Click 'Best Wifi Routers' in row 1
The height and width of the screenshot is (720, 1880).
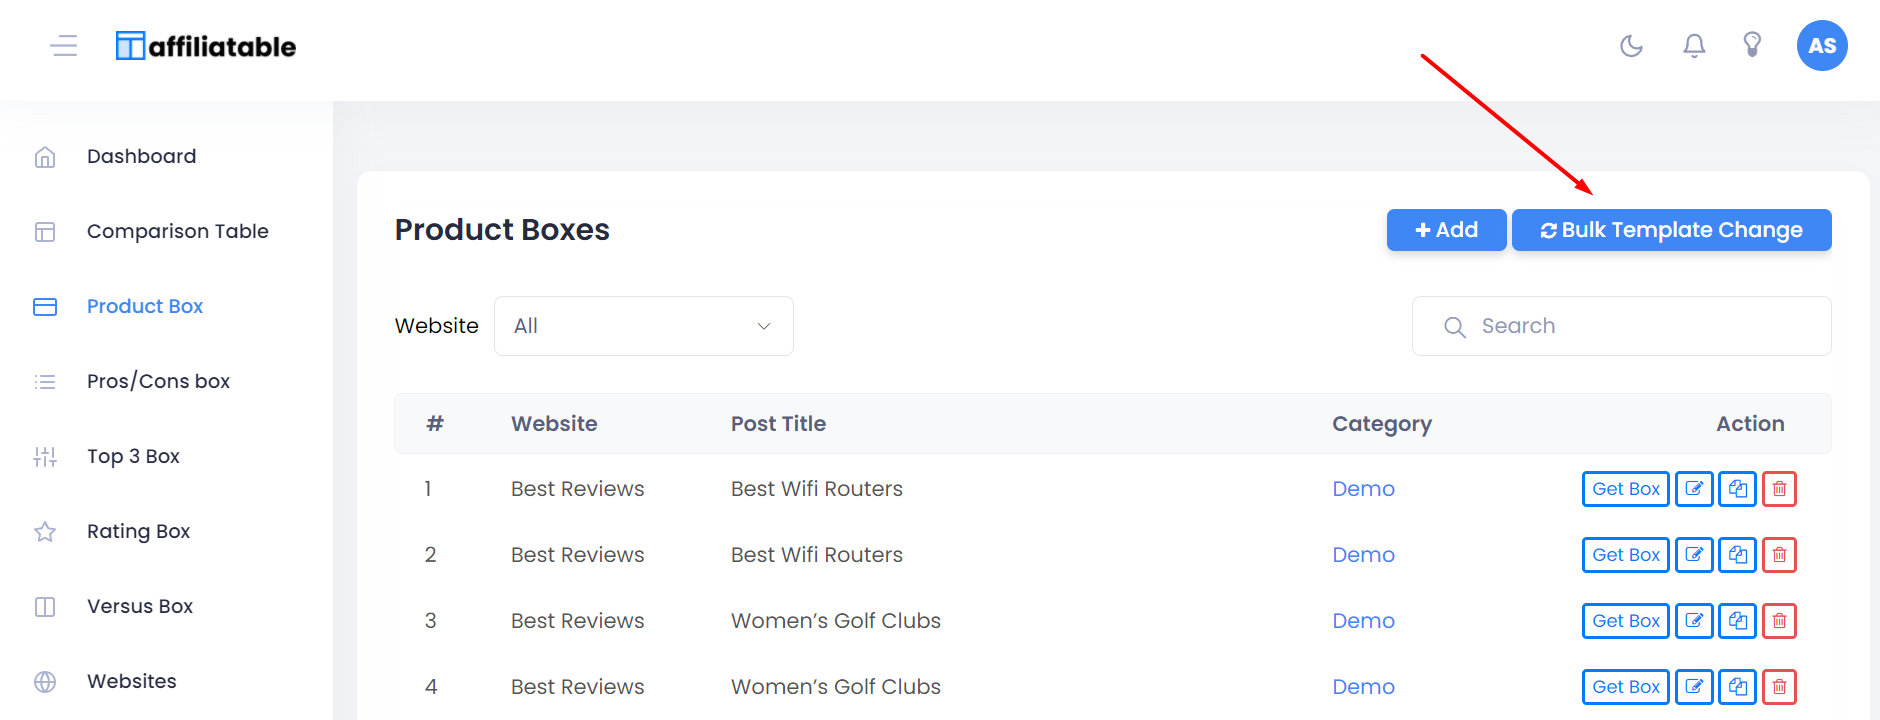(x=817, y=489)
